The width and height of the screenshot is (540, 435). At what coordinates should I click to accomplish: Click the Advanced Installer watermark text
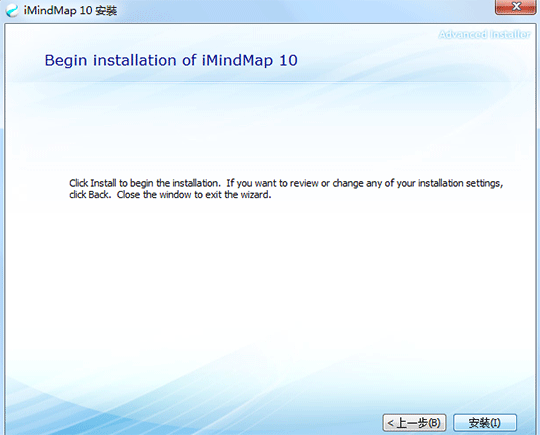[484, 34]
